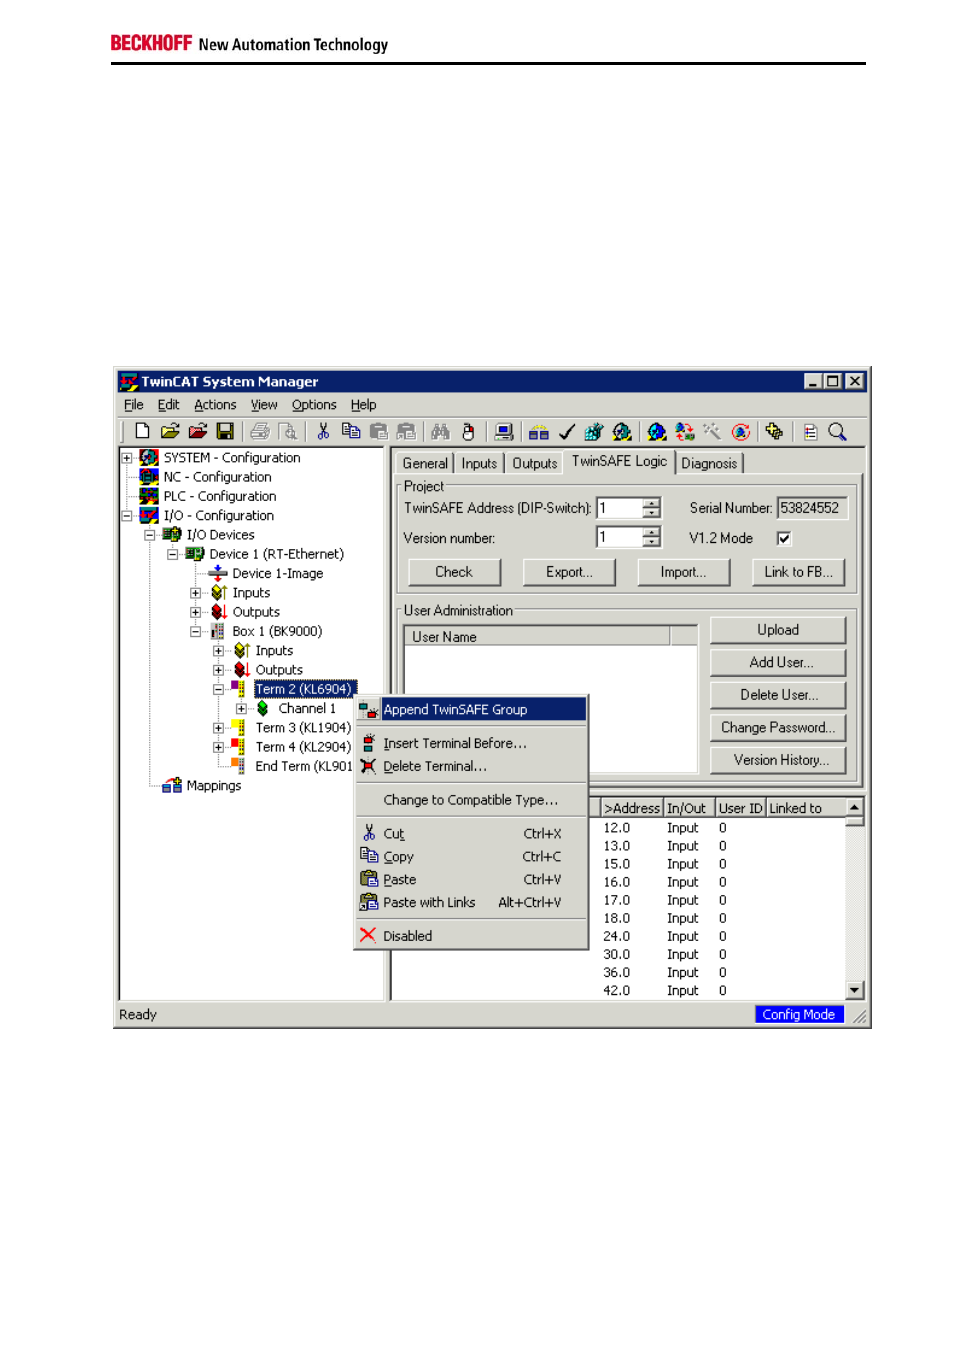The image size is (954, 1350).
Task: Click the Paste with Links menu icon
Action: coord(369,902)
